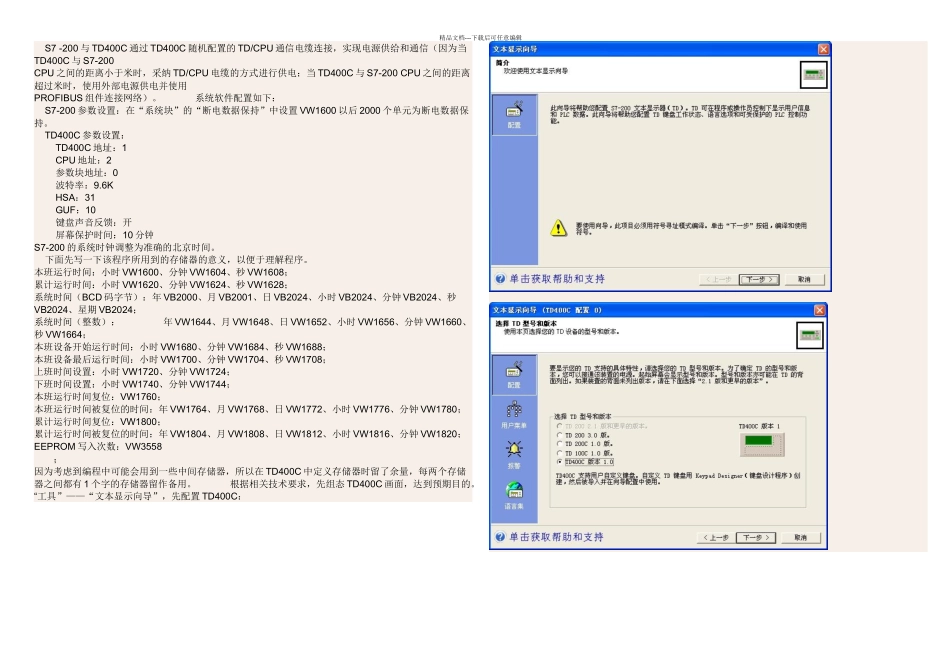Click the 简介 heading in the upper wizard
950x672 pixels.
pos(502,63)
